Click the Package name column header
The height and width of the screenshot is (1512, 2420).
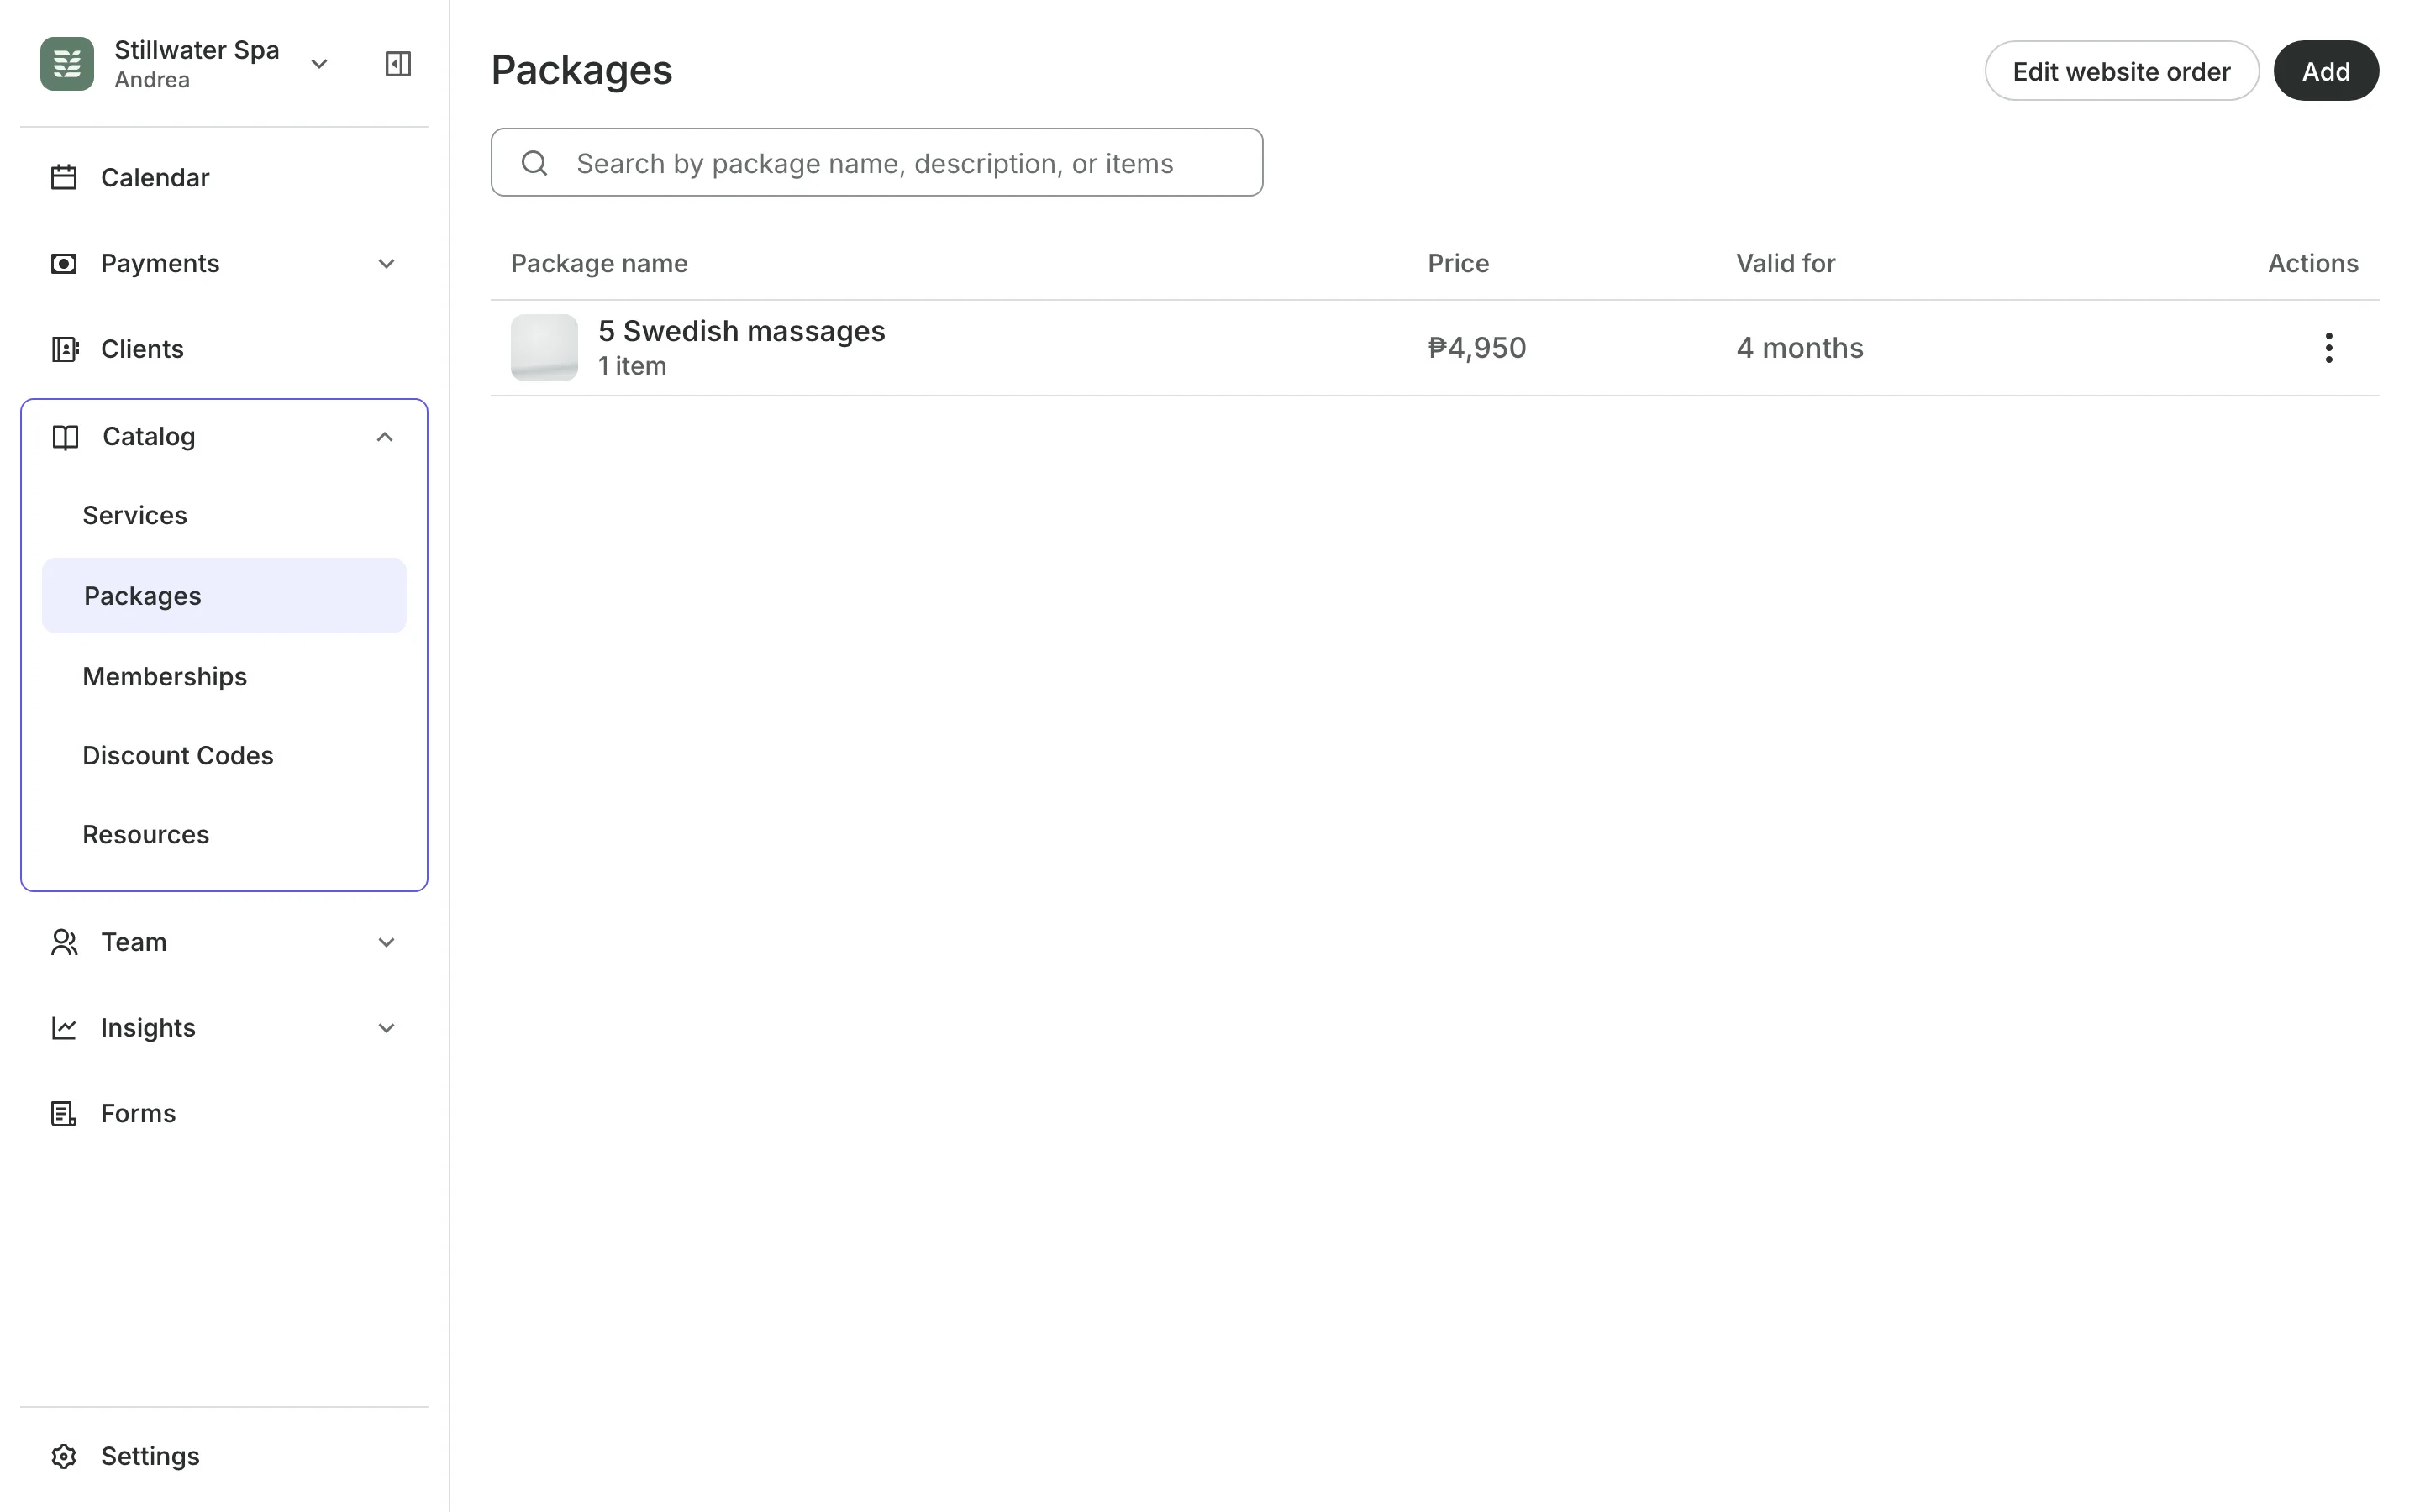point(599,263)
